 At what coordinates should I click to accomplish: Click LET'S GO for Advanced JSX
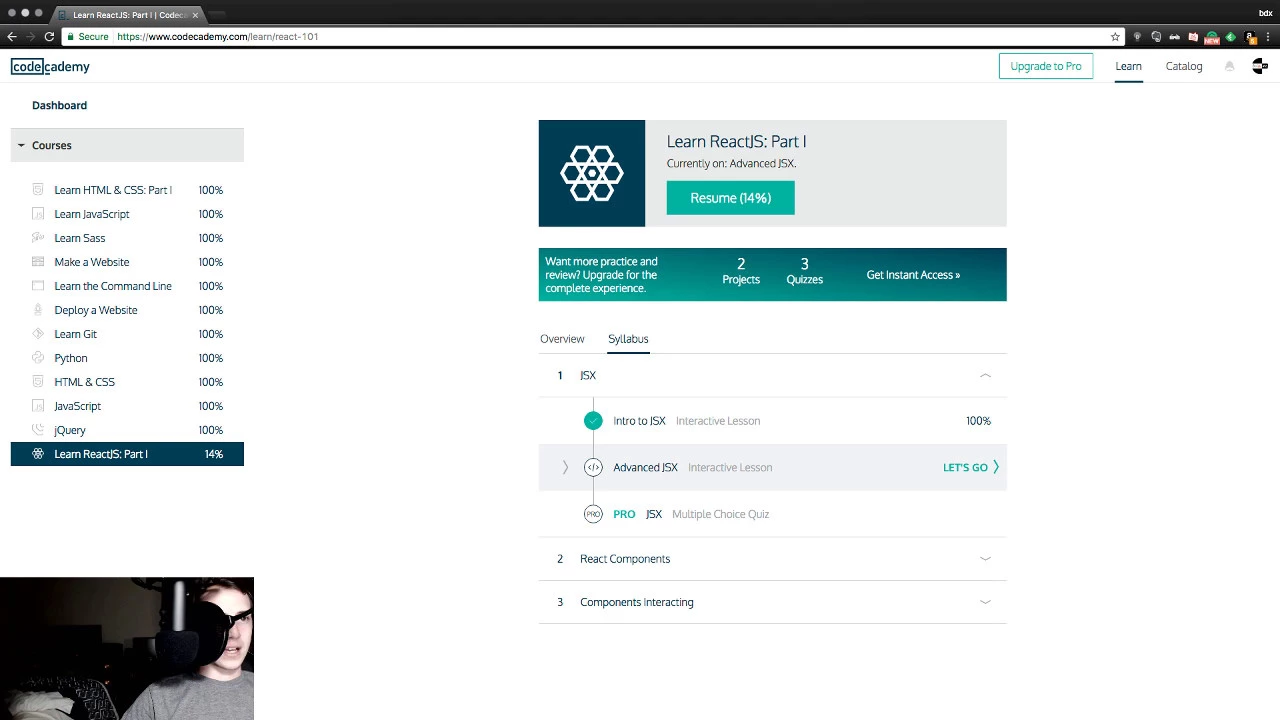(x=971, y=467)
